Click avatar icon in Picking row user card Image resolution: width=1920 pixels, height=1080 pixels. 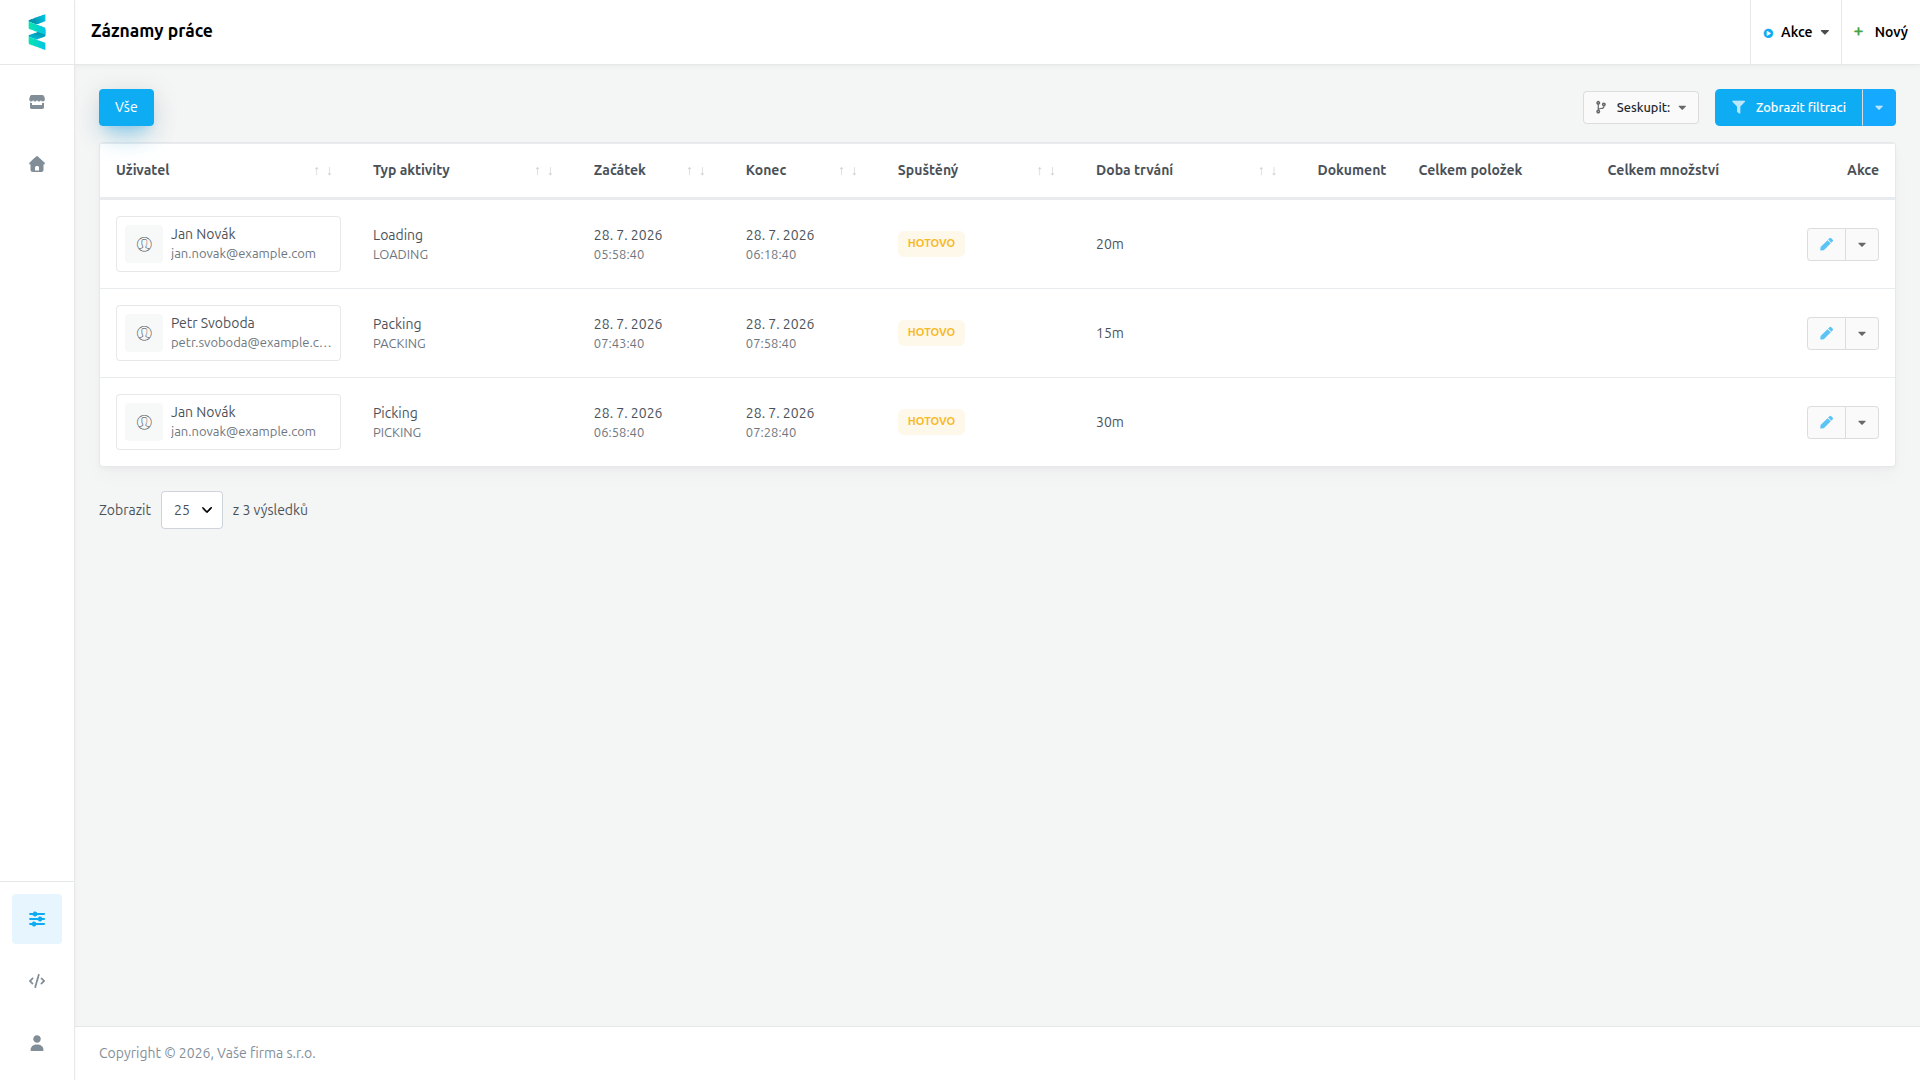[x=144, y=422]
